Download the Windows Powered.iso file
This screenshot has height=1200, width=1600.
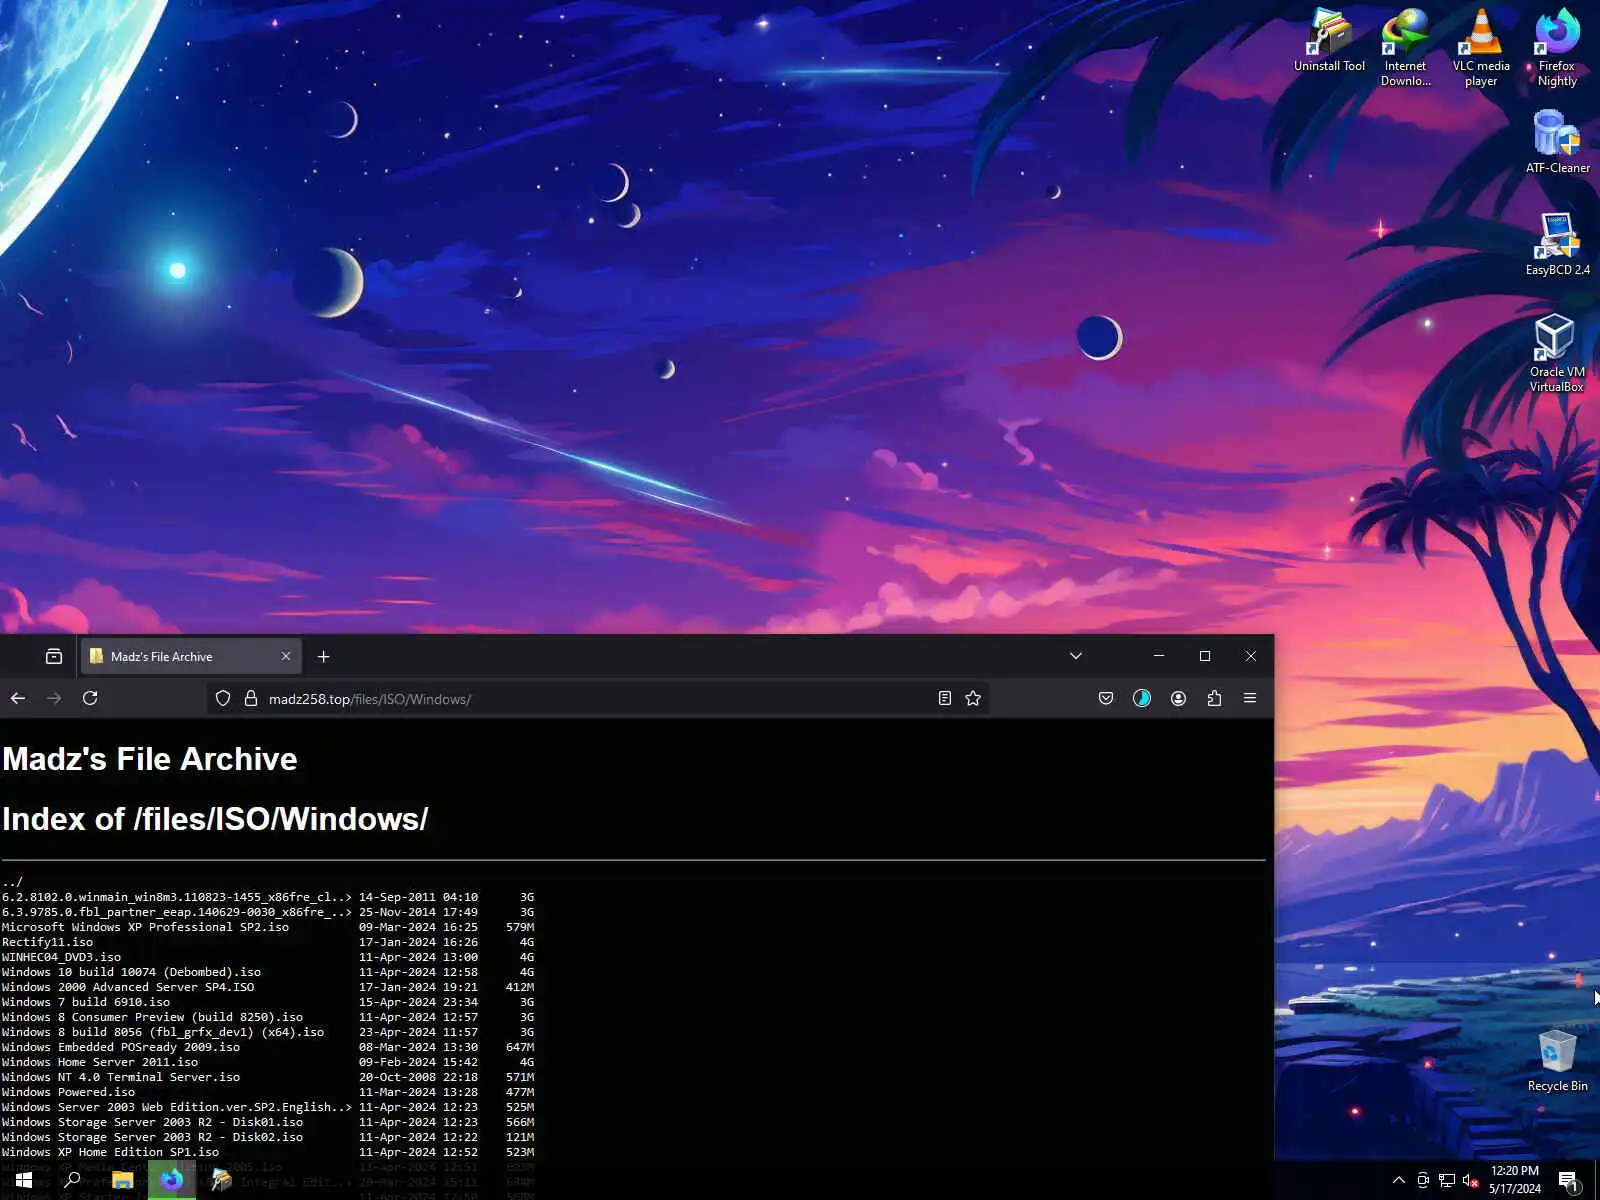[x=68, y=1092]
